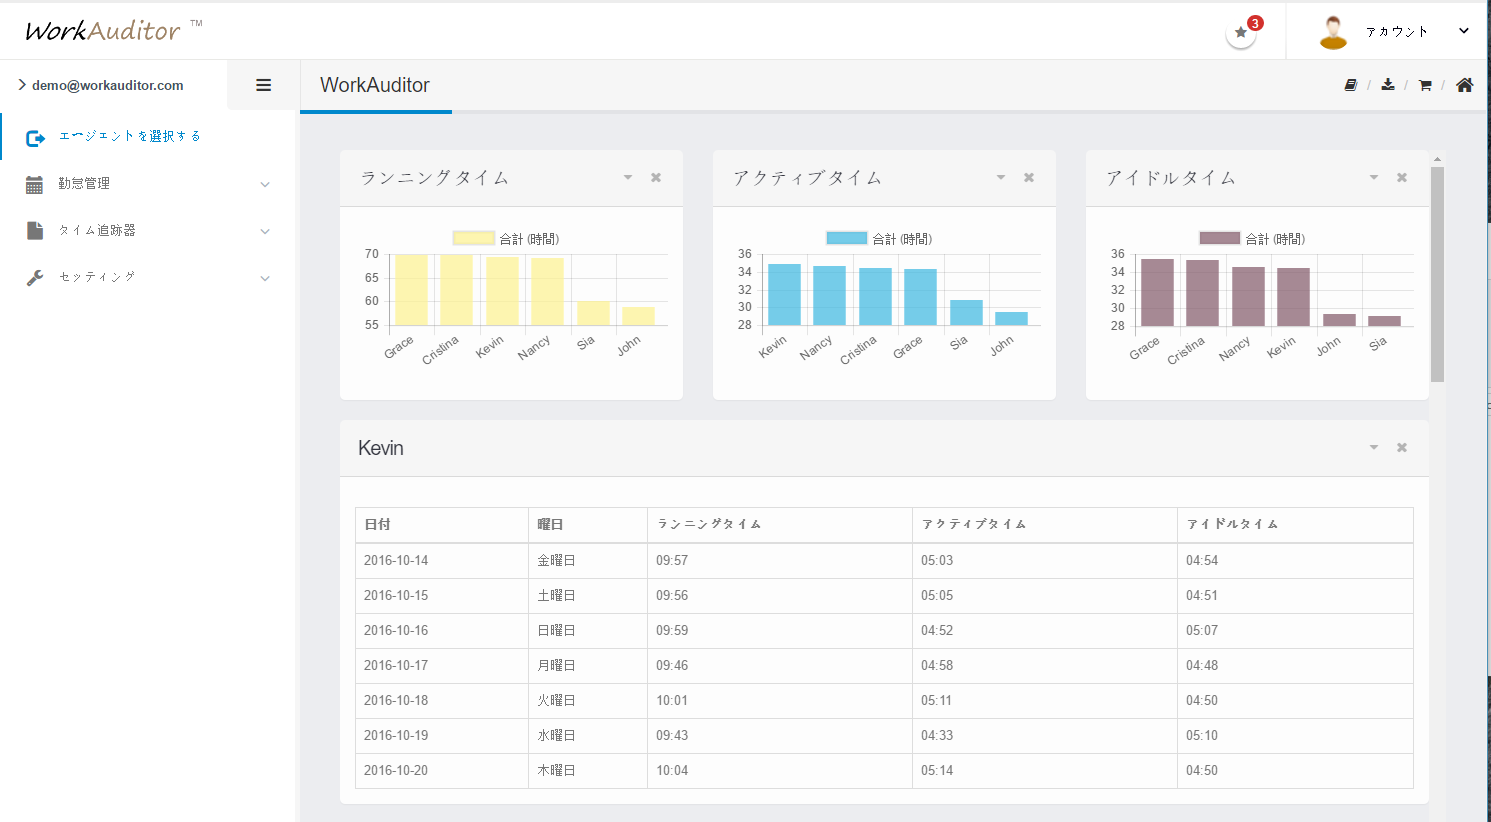Click the ランニングタイム table column header
Image resolution: width=1491 pixels, height=822 pixels.
click(780, 525)
